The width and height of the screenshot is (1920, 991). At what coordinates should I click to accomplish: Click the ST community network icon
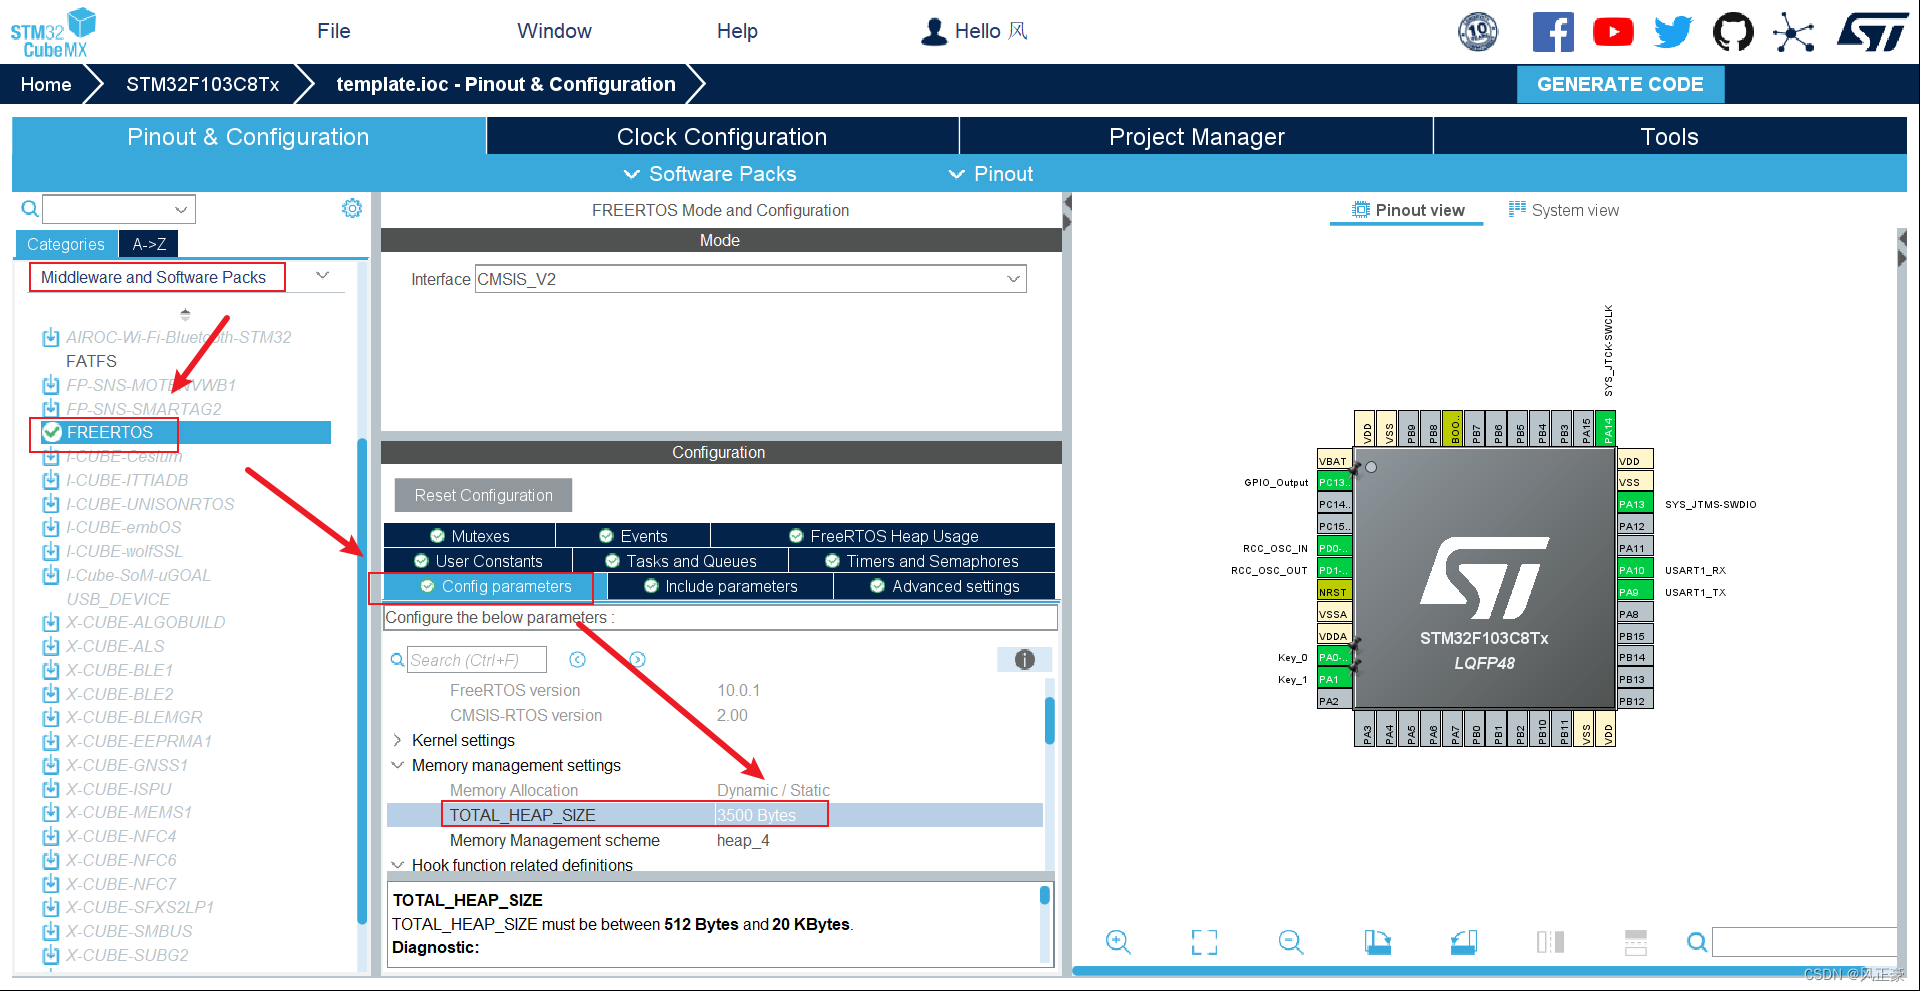tap(1793, 32)
